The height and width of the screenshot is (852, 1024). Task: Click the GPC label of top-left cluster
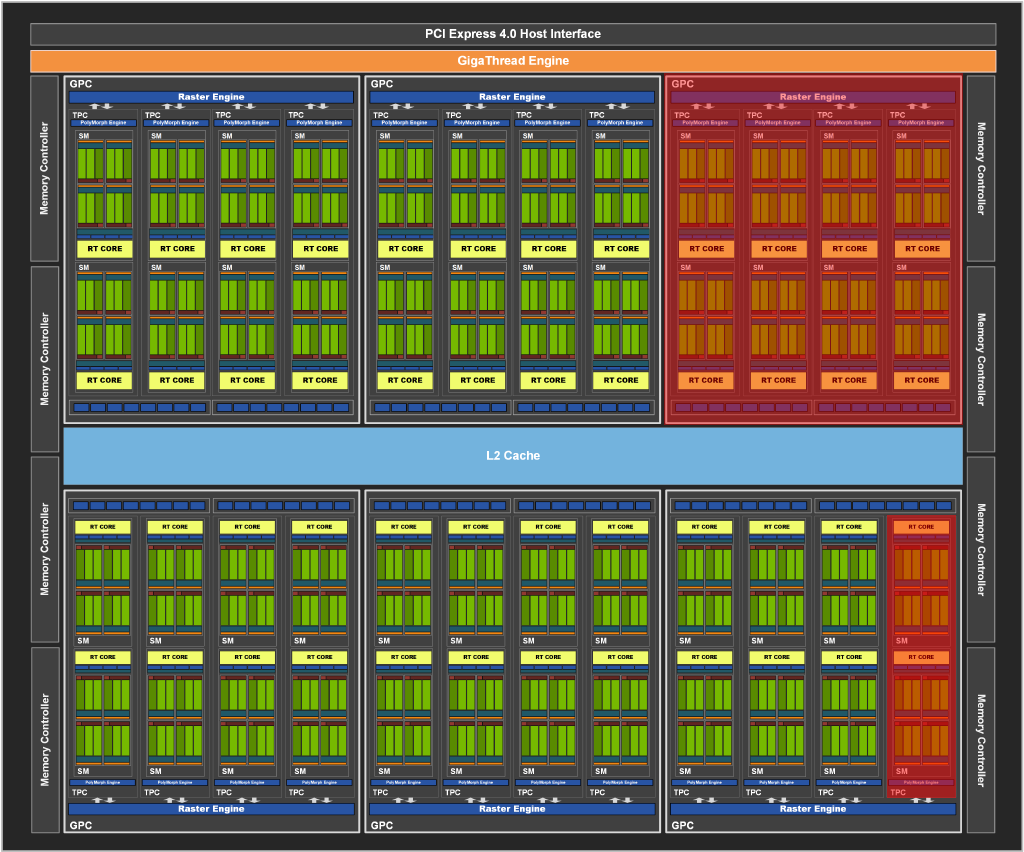click(80, 84)
